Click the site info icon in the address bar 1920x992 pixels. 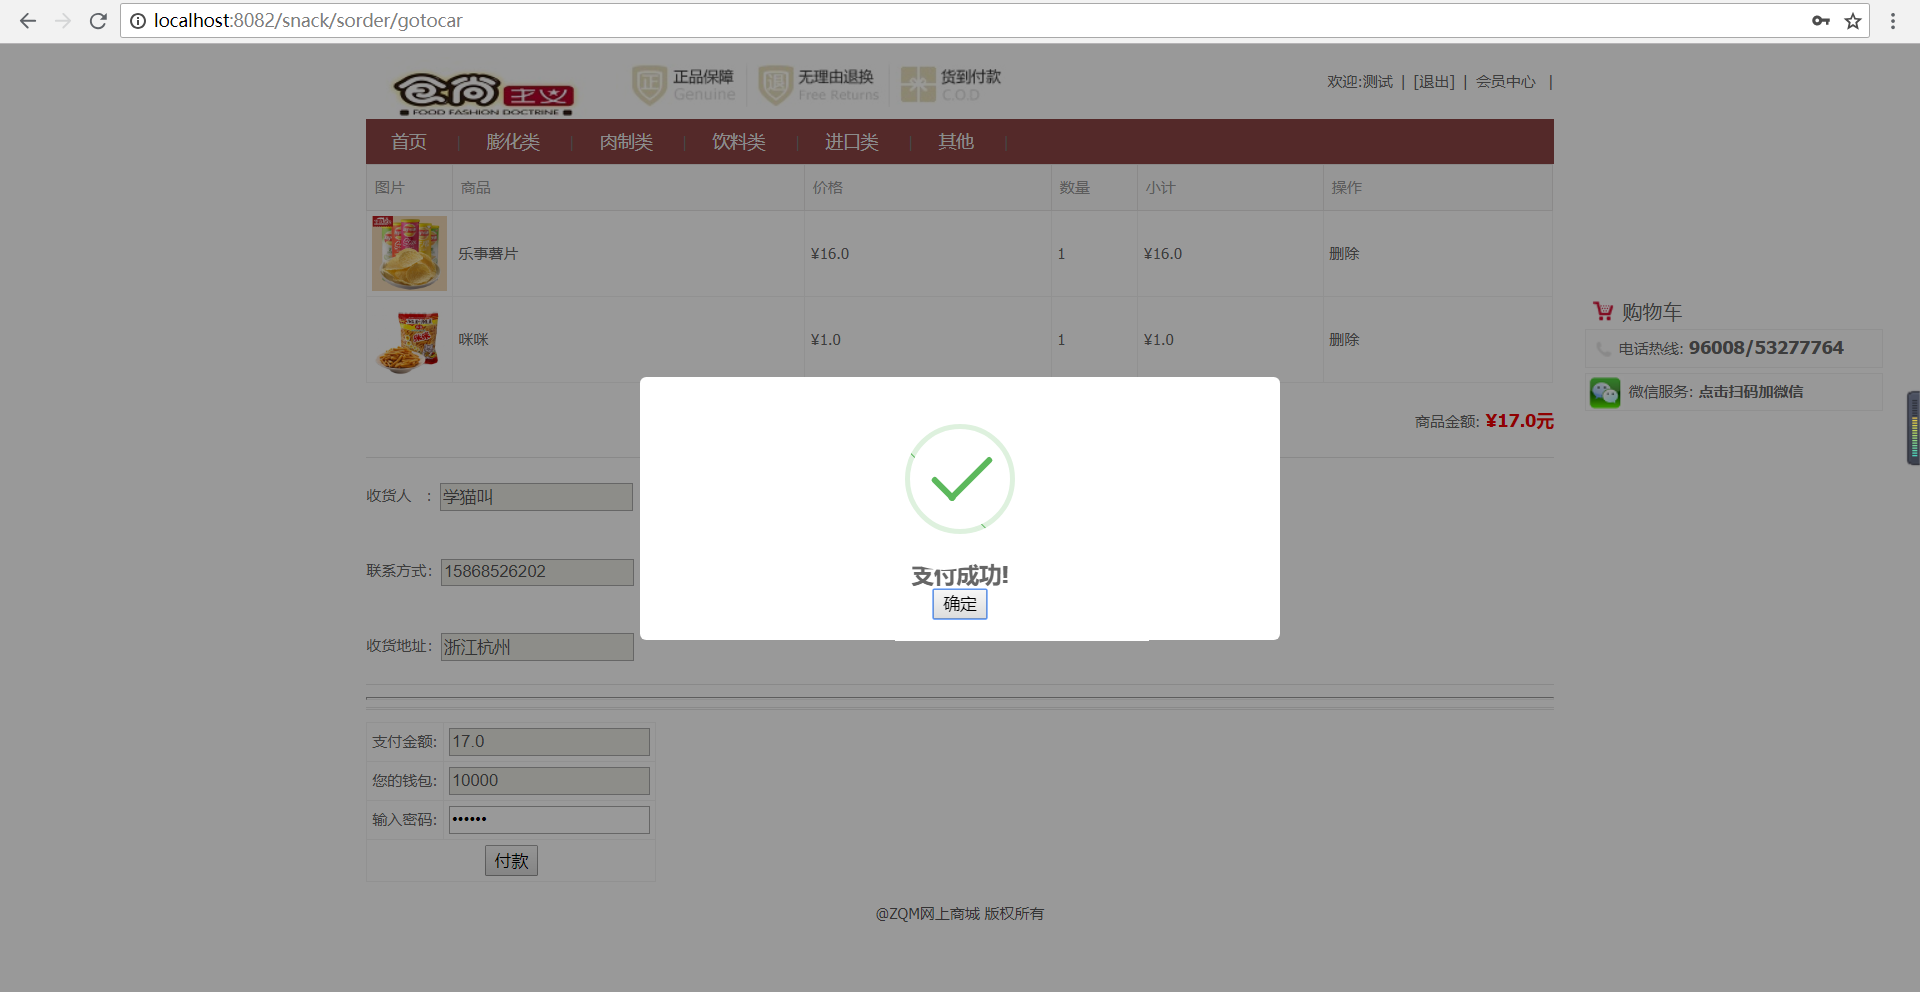[x=138, y=21]
